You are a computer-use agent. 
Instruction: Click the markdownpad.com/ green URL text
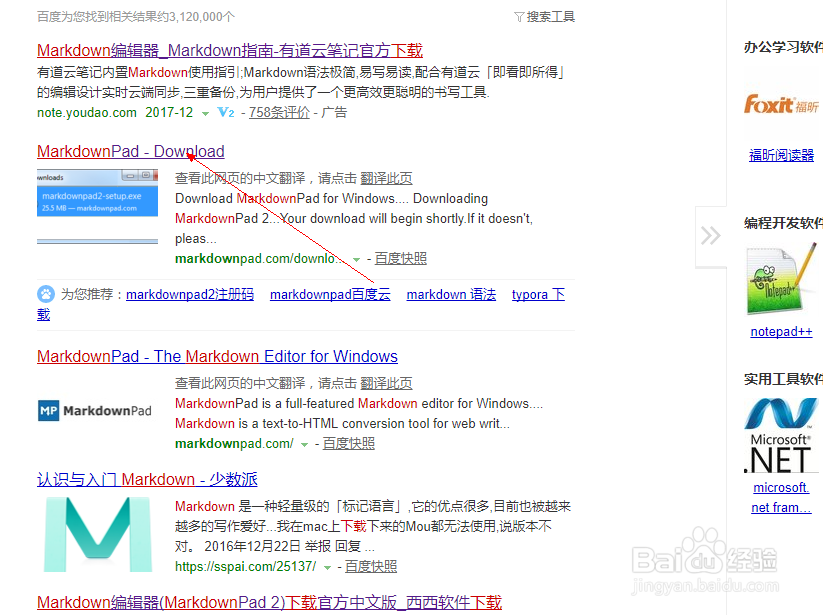(234, 444)
